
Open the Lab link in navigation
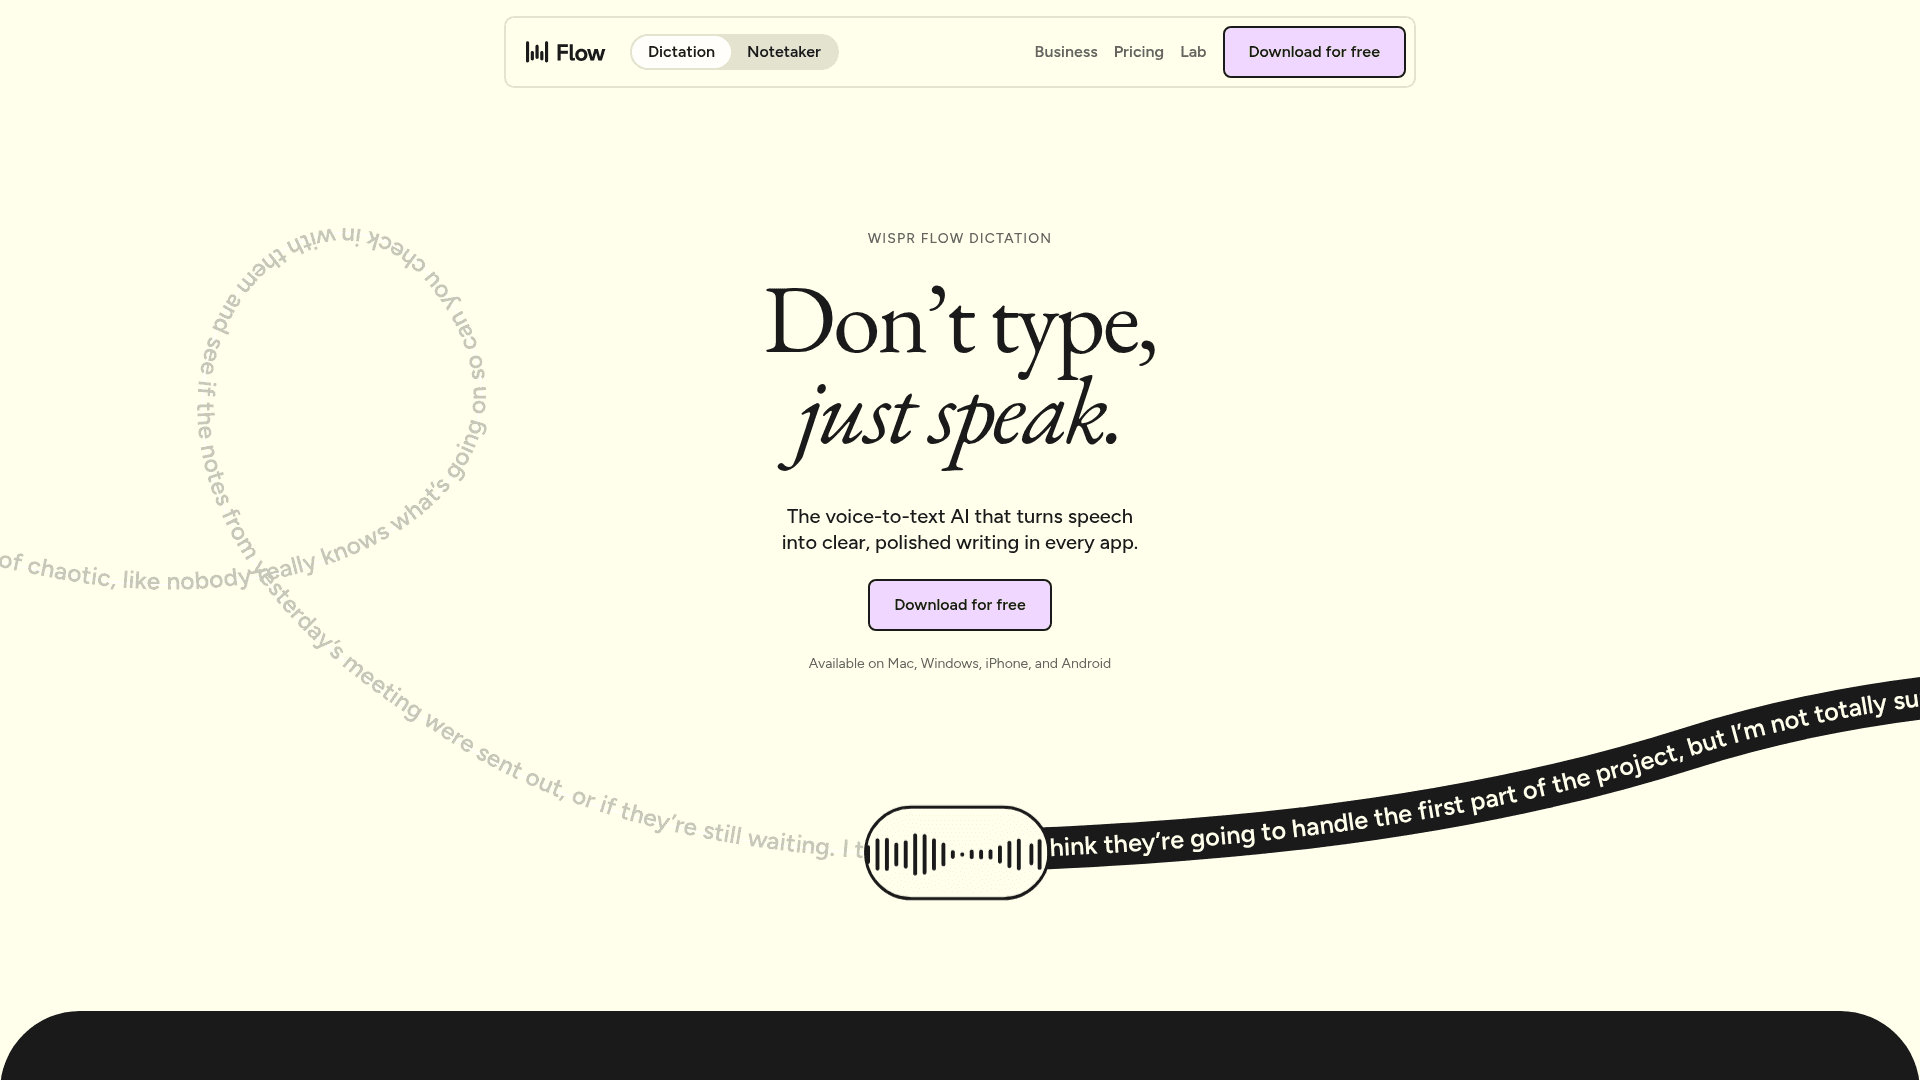point(1193,52)
